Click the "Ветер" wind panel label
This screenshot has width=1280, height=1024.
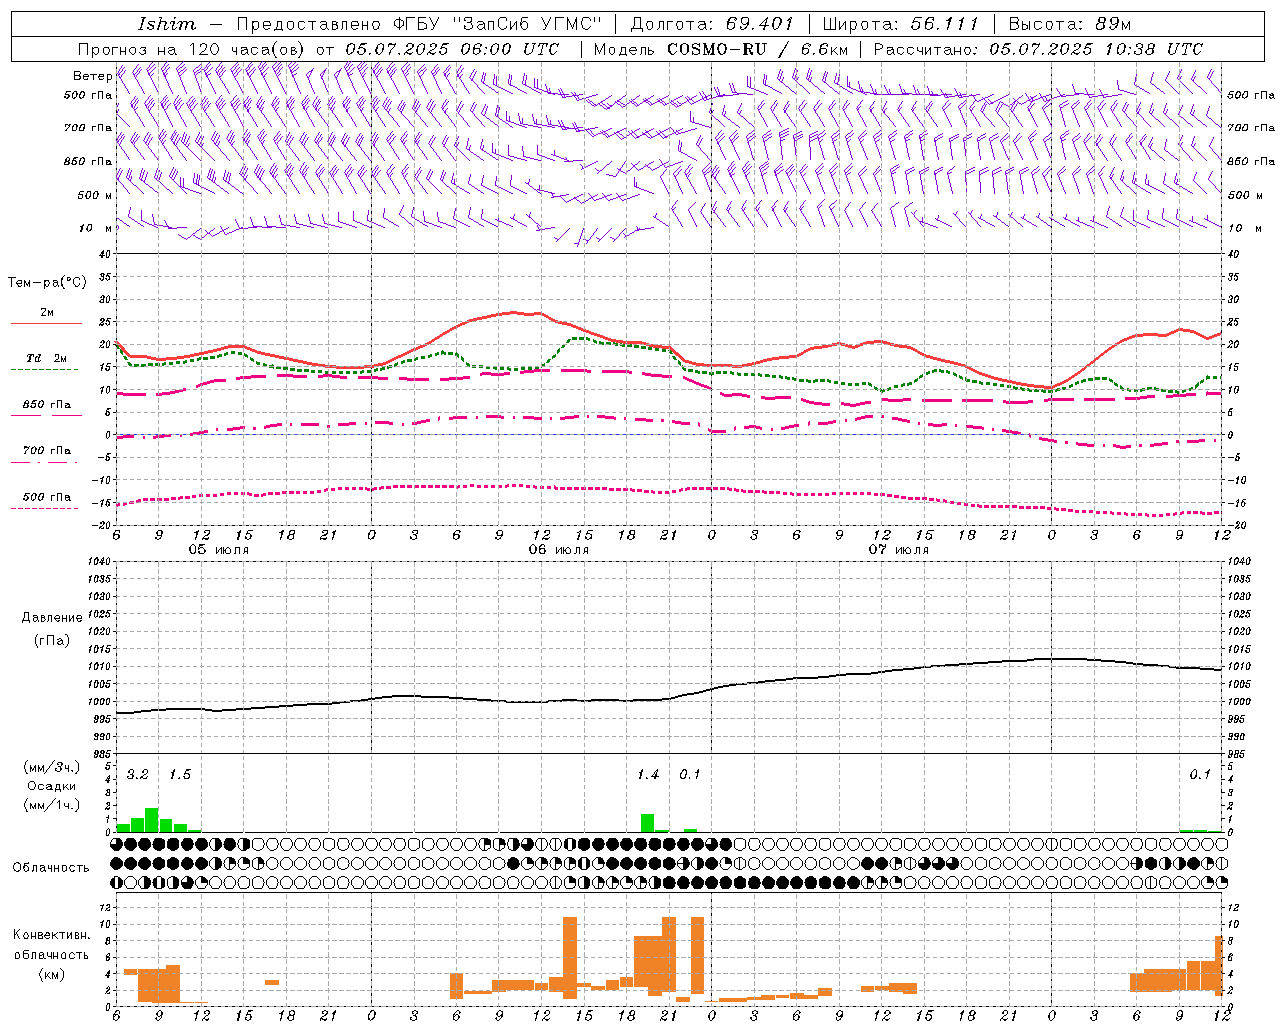(x=93, y=76)
